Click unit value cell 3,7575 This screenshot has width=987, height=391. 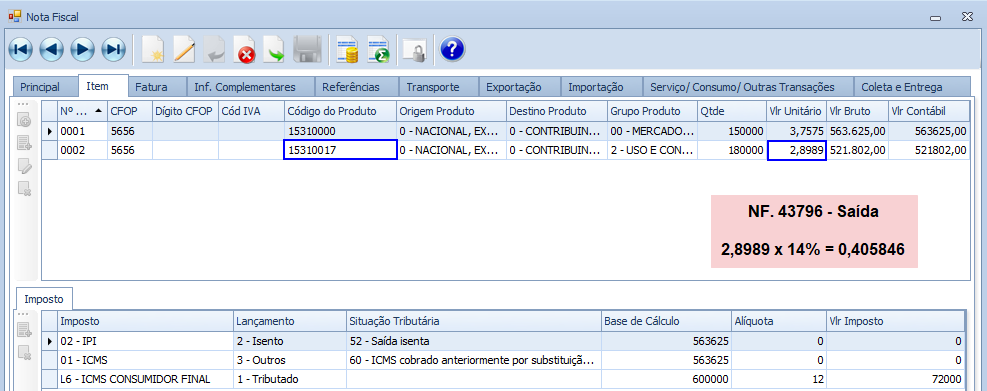pyautogui.click(x=796, y=132)
